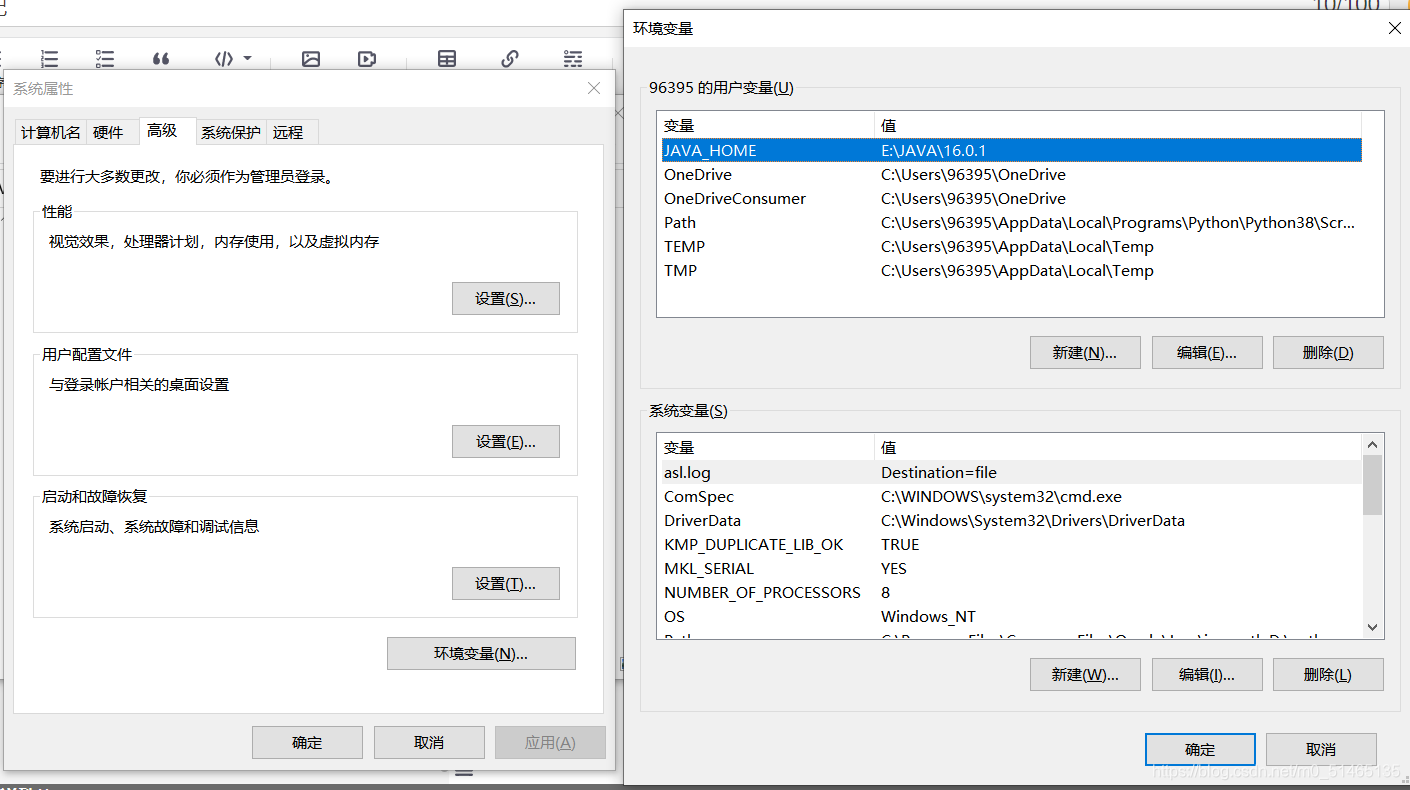Viewport: 1410px width, 790px height.
Task: Select the NUMBER_OF_PROCESSORS system variable row
Action: (1011, 593)
